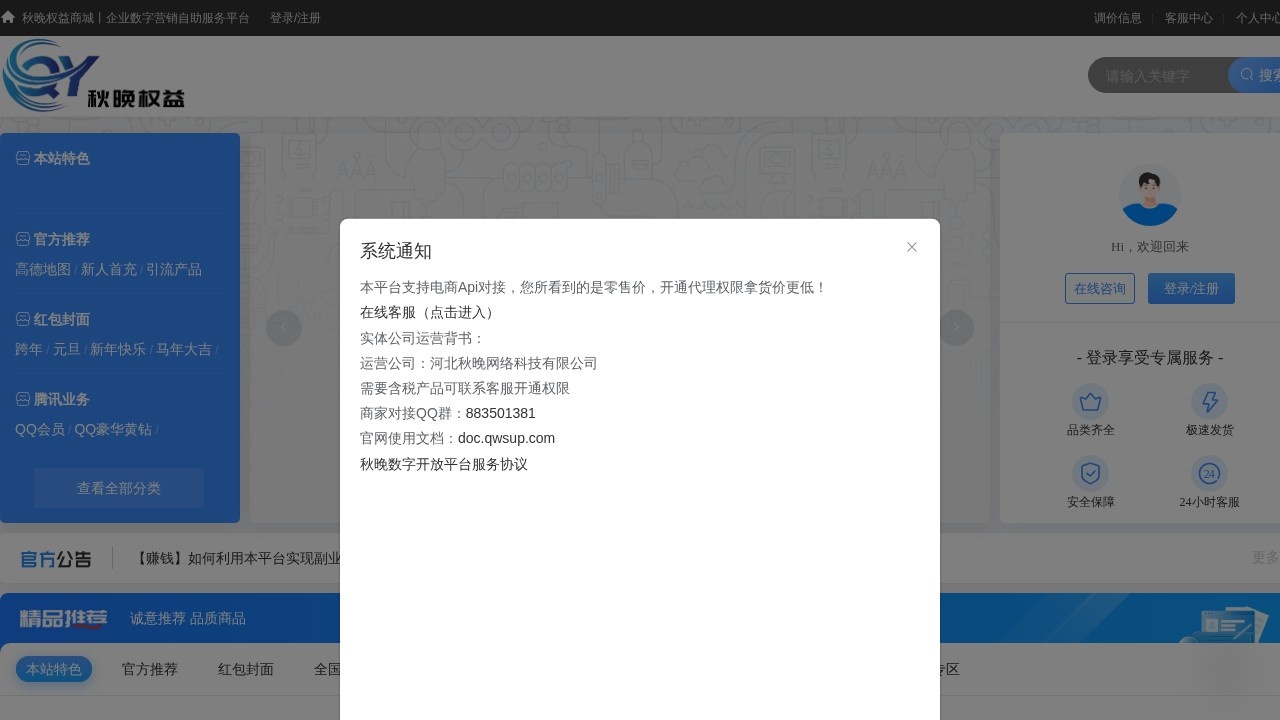Open 新年快乐 category link
The height and width of the screenshot is (720, 1280).
click(x=118, y=349)
